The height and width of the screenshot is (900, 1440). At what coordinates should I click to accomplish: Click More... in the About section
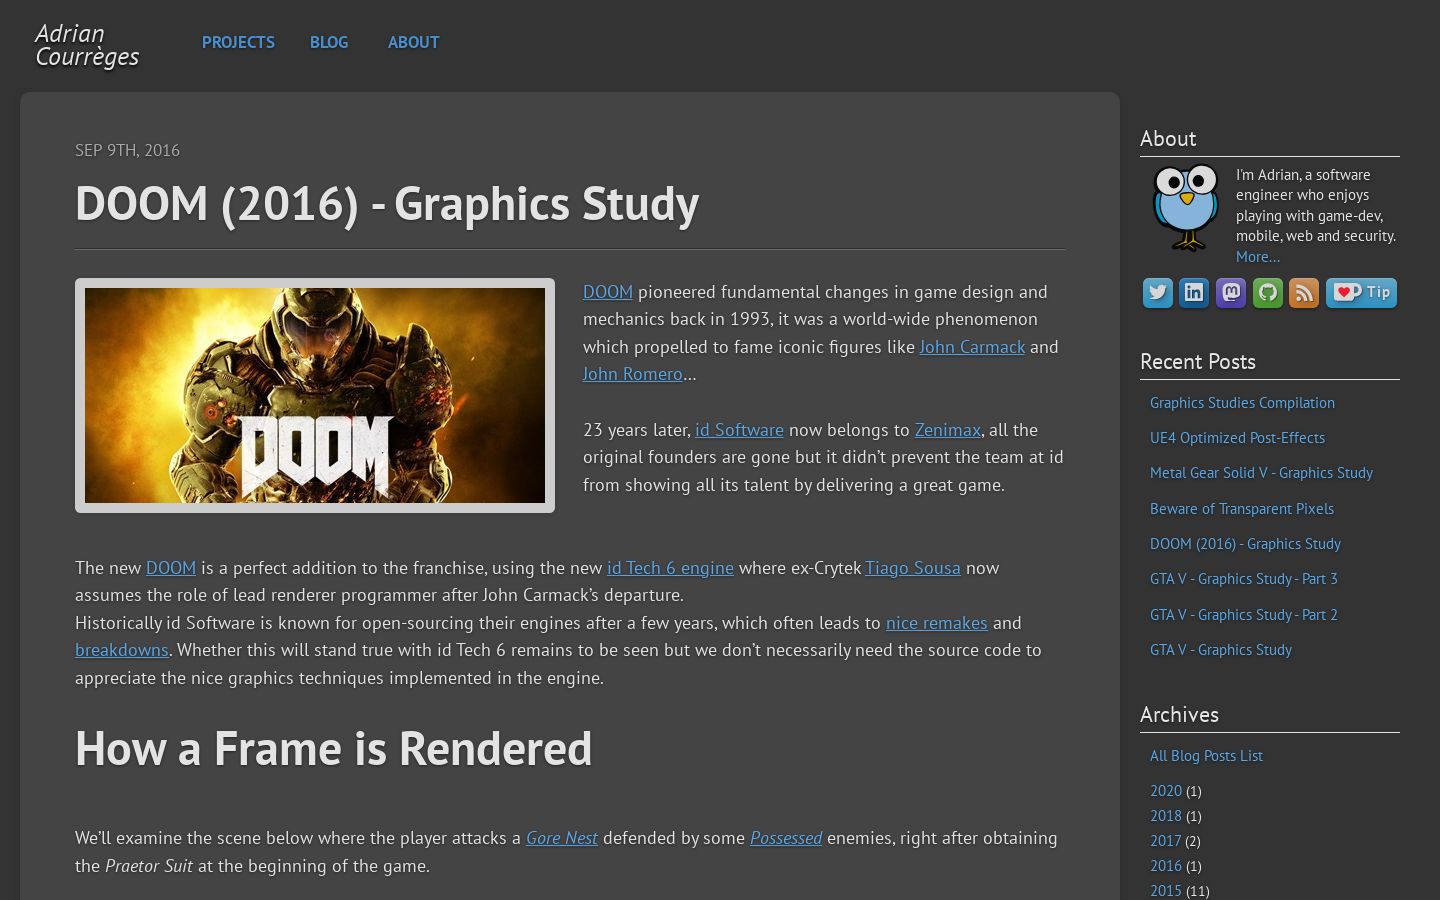1258,257
